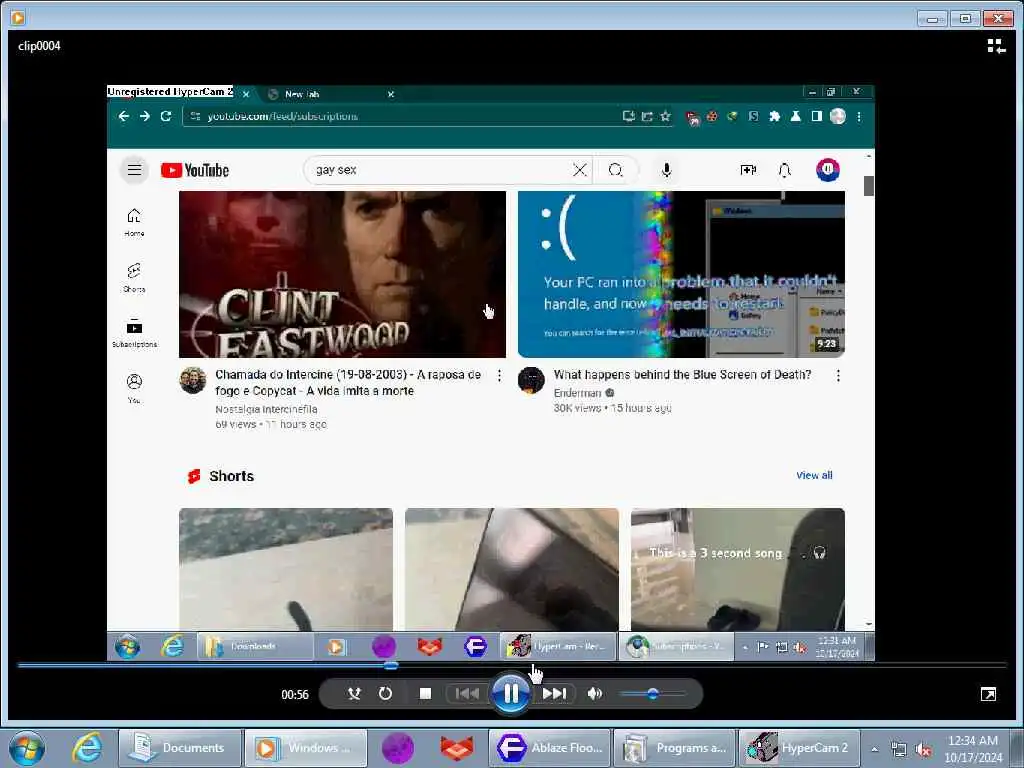Screen dimensions: 1024x768
Task: Switch to Windows Media Player taskbar button
Action: (305, 748)
